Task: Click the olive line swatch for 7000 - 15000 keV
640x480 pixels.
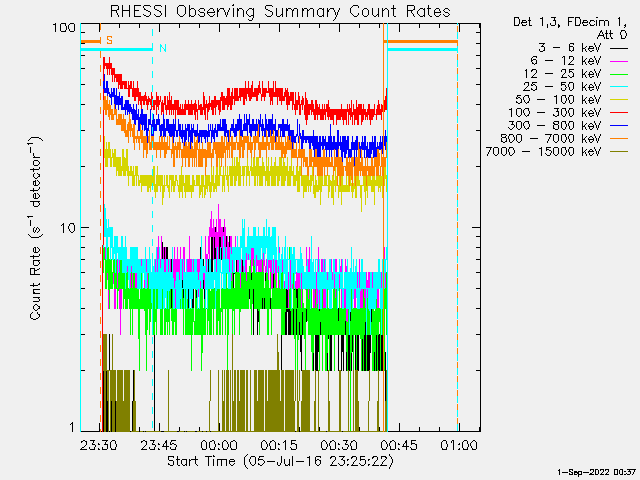Action: (x=619, y=152)
